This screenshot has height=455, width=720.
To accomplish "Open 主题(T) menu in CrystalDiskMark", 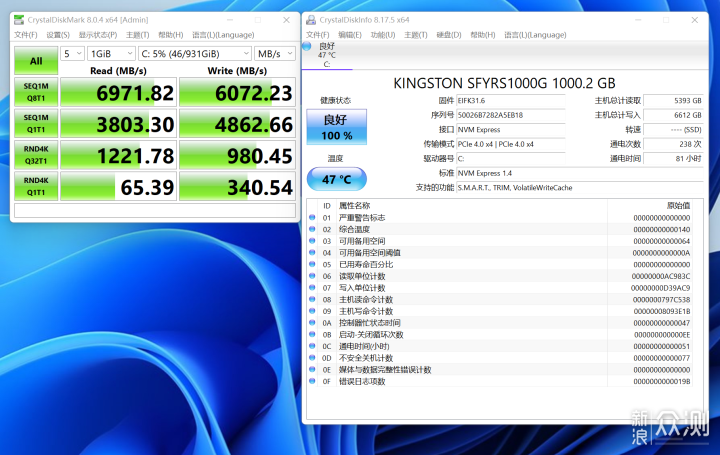I will [x=138, y=35].
